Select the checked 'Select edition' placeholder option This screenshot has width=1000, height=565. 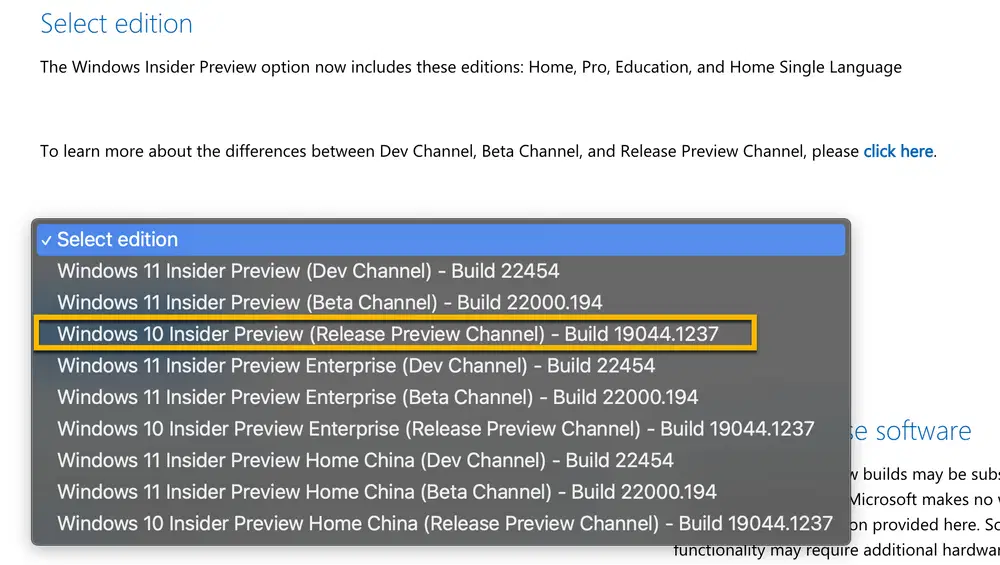[441, 240]
